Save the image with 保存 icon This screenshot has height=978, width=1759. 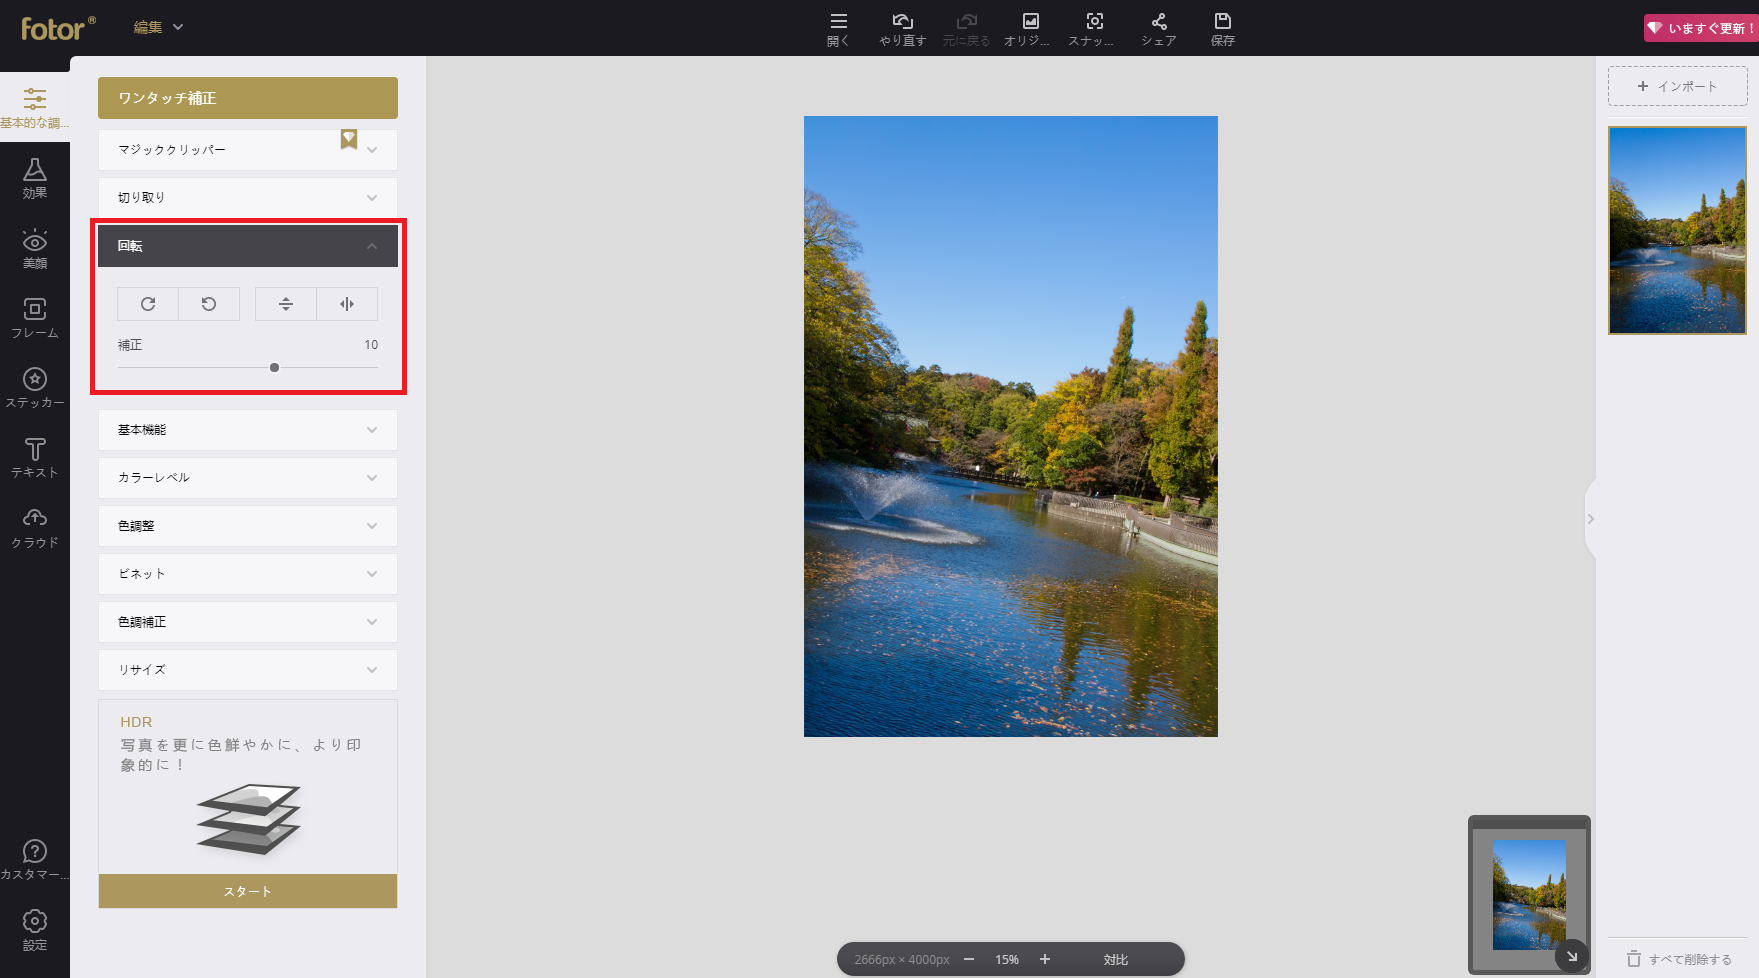click(x=1222, y=29)
